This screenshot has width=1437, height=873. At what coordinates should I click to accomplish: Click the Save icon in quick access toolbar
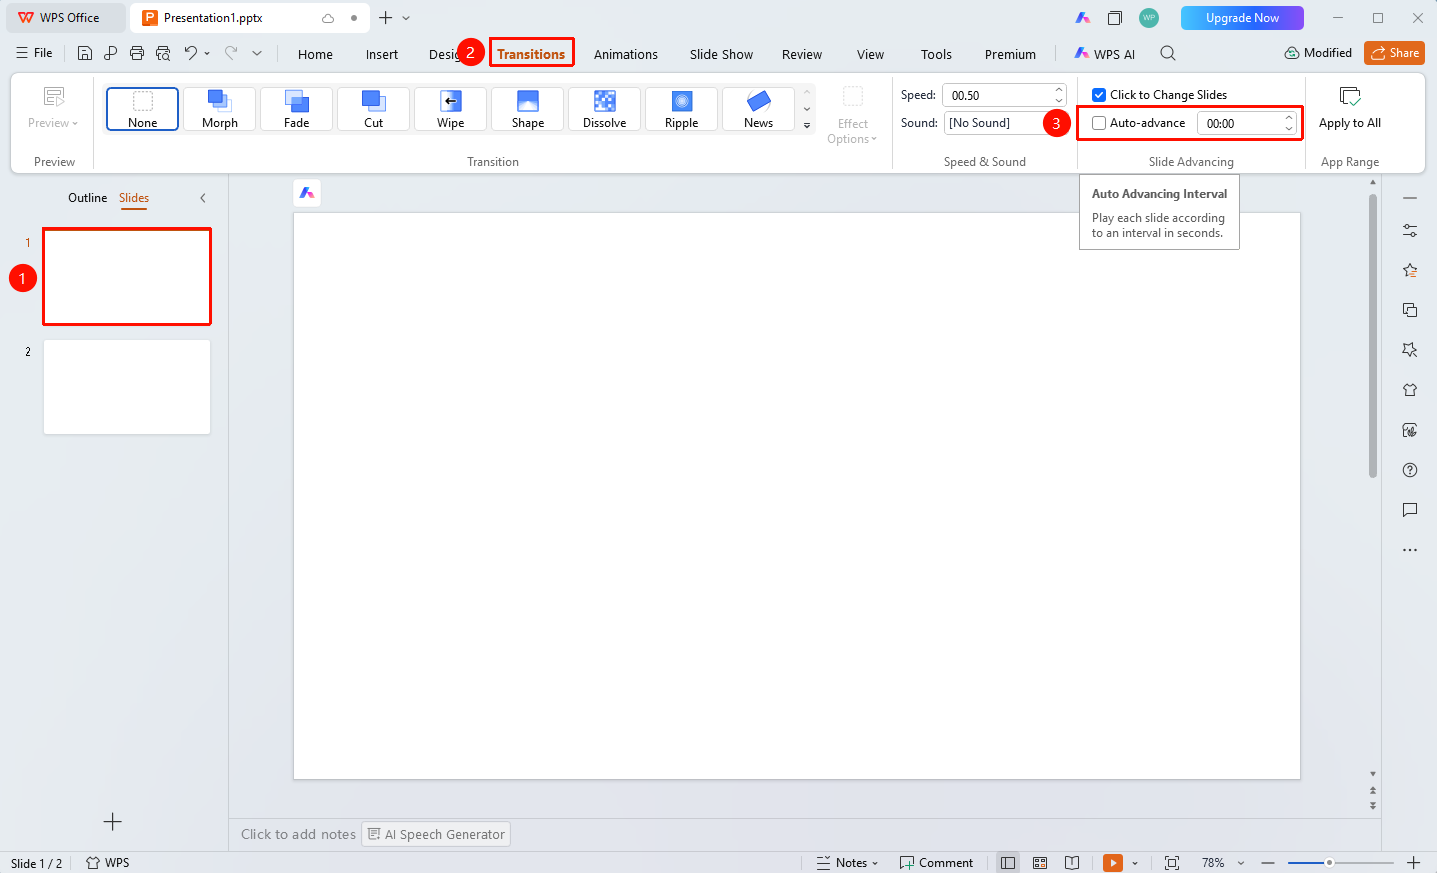(x=85, y=53)
